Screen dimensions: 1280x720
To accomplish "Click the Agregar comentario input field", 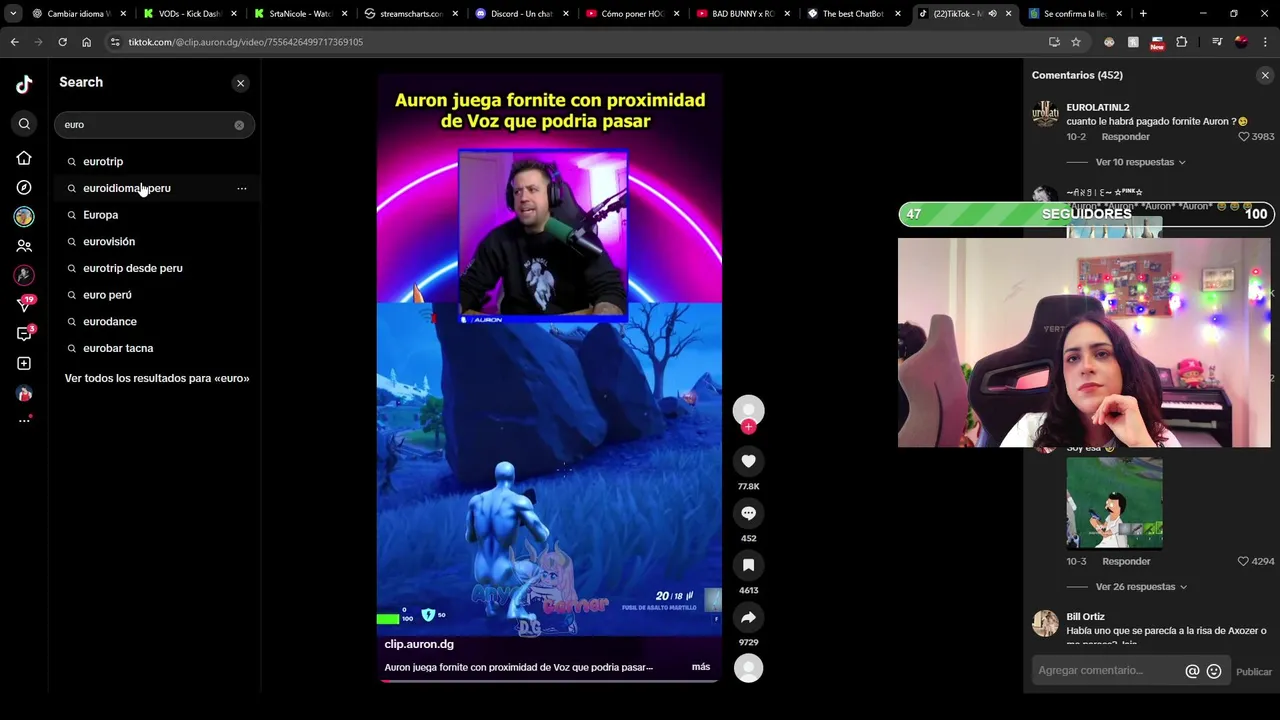I will coord(1108,671).
